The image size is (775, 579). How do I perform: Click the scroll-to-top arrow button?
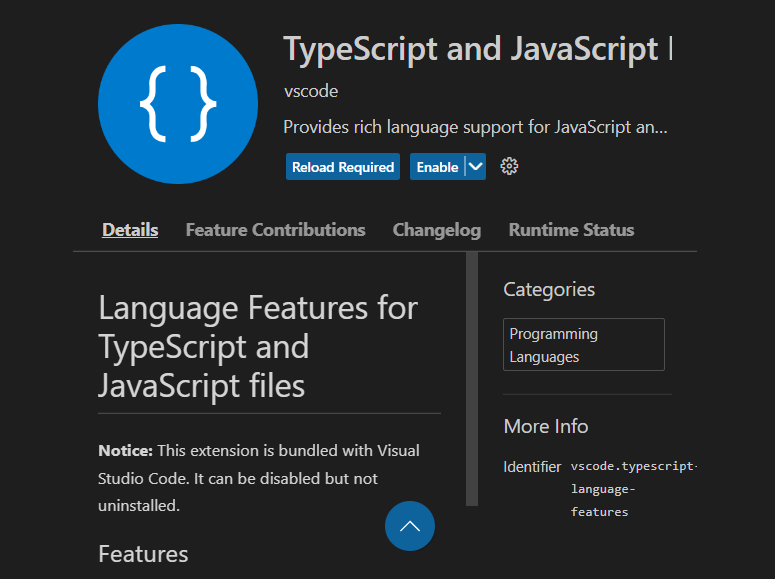coord(410,526)
